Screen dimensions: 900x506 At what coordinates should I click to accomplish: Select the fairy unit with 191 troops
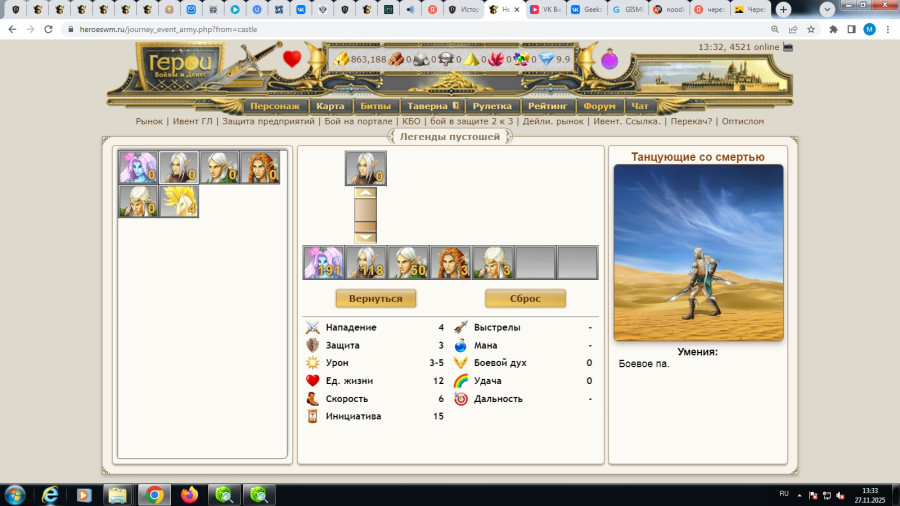[x=323, y=263]
